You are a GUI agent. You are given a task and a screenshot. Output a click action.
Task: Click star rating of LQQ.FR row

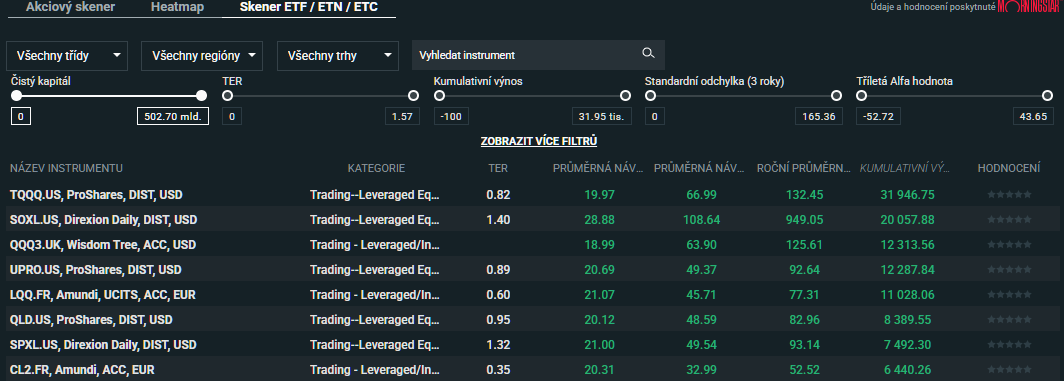(1009, 295)
